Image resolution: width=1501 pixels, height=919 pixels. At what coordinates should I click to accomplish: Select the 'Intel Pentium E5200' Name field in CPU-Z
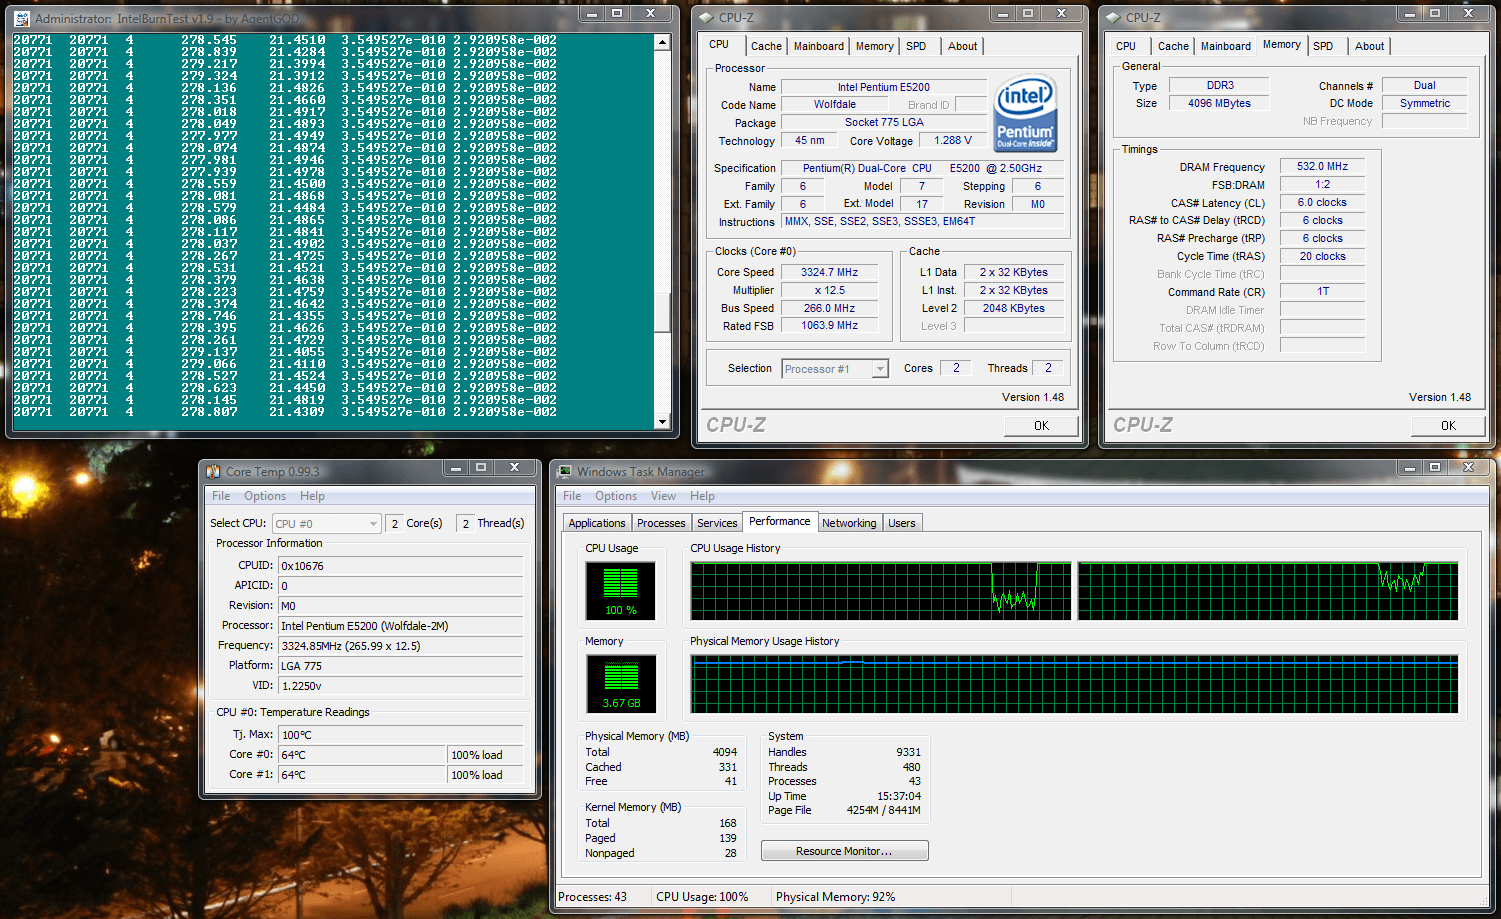click(x=883, y=87)
